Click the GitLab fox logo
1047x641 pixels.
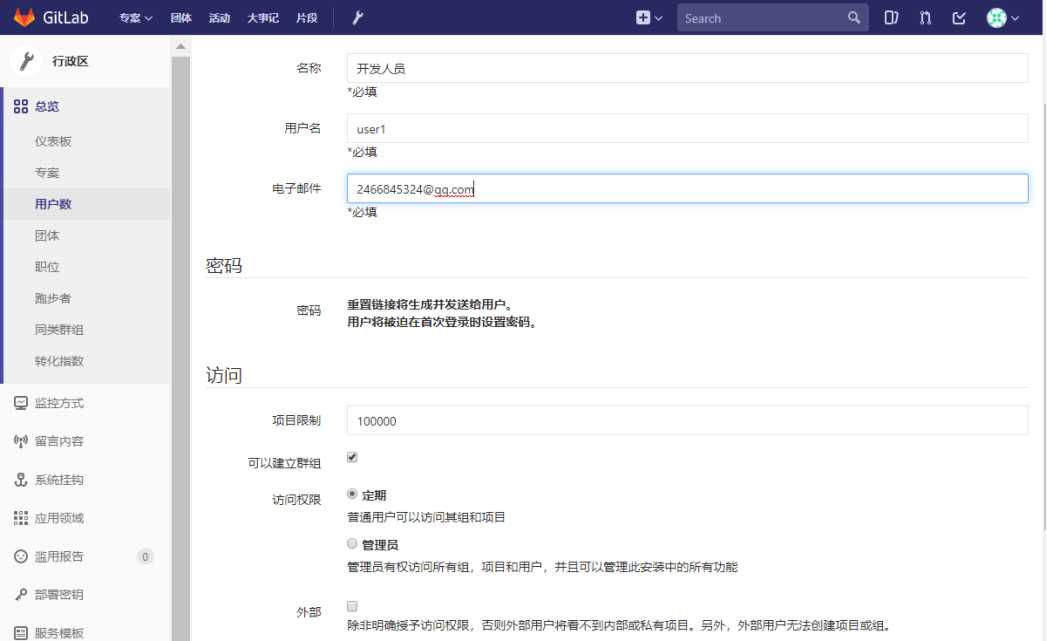click(24, 17)
